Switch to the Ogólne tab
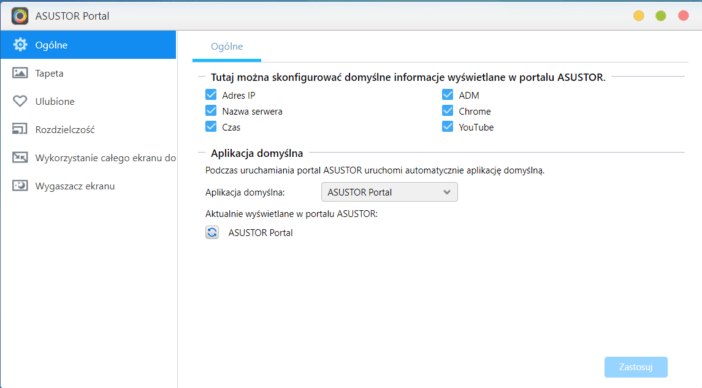Image resolution: width=702 pixels, height=388 pixels. (227, 47)
